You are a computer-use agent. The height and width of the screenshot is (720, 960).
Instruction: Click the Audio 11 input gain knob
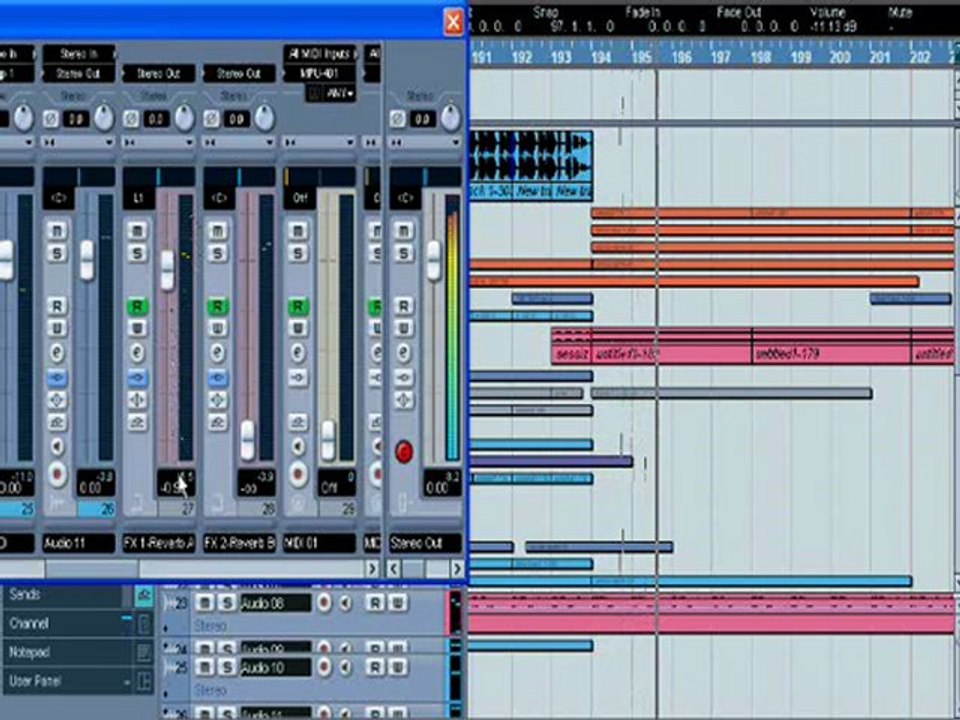click(x=103, y=118)
